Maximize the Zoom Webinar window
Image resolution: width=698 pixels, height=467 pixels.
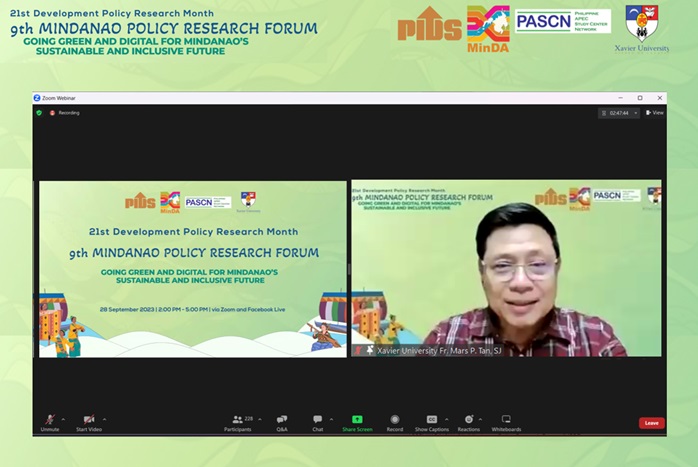pos(640,97)
